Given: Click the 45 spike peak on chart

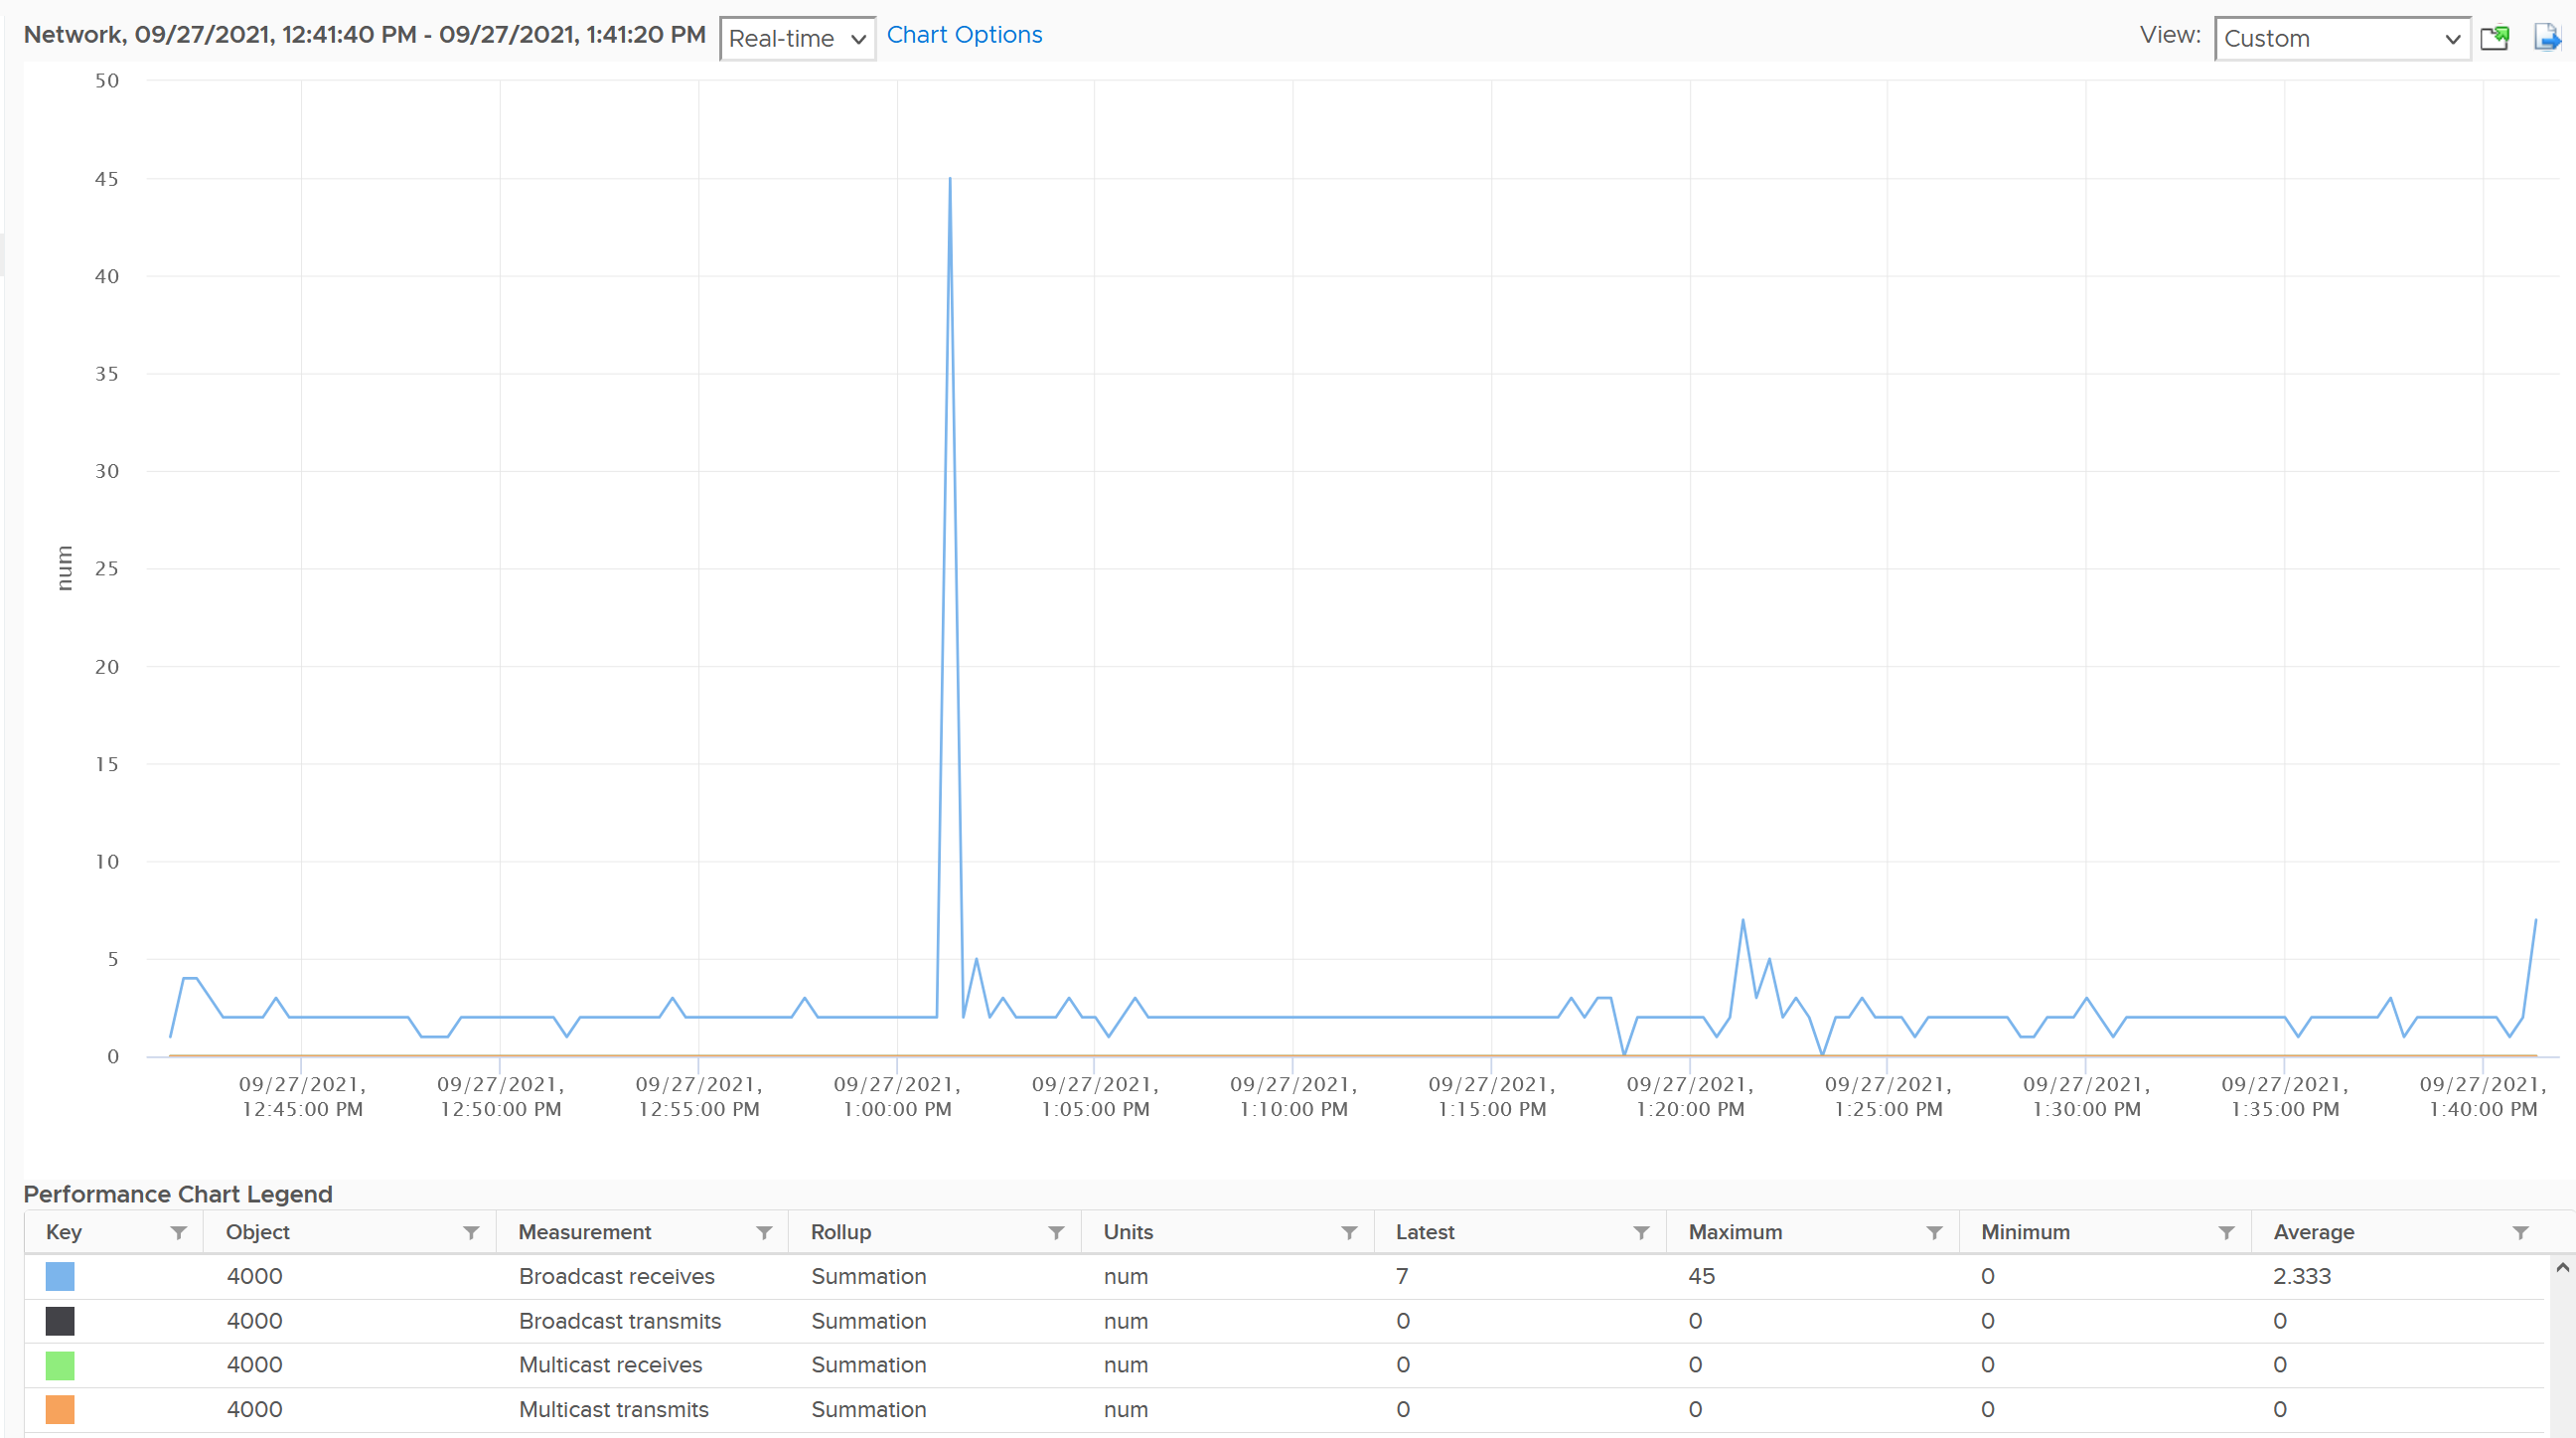Looking at the screenshot, I should point(949,179).
